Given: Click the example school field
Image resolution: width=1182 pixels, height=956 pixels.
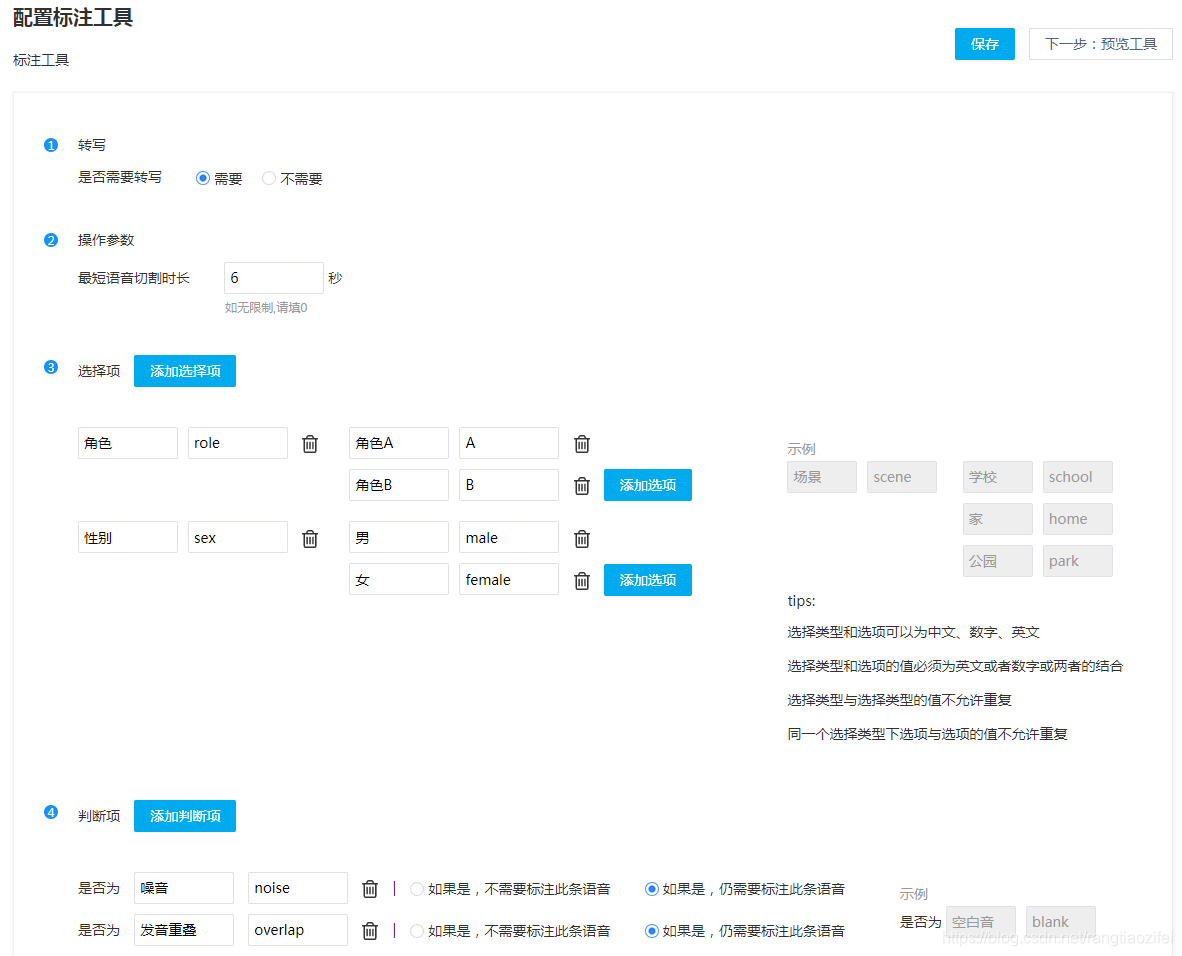Looking at the screenshot, I should [1077, 477].
